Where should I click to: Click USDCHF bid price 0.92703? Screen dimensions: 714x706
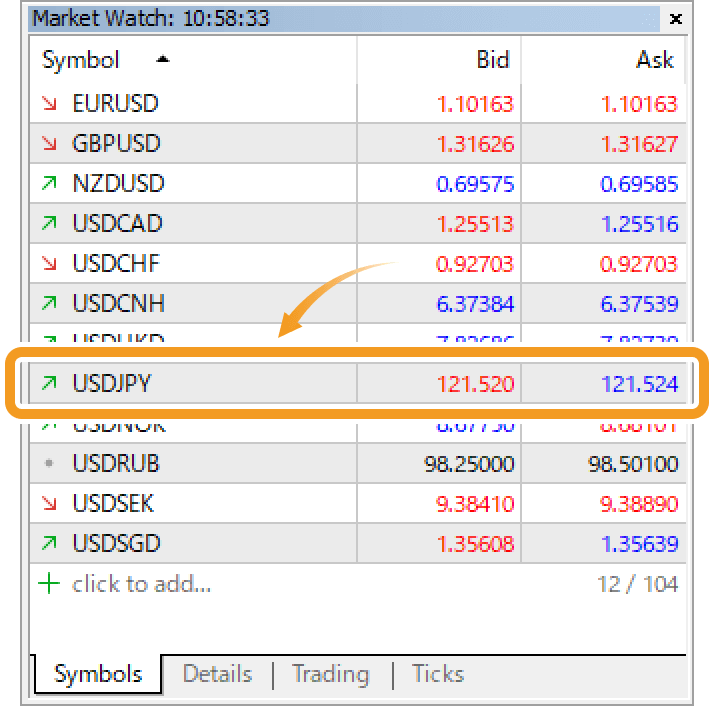click(475, 264)
